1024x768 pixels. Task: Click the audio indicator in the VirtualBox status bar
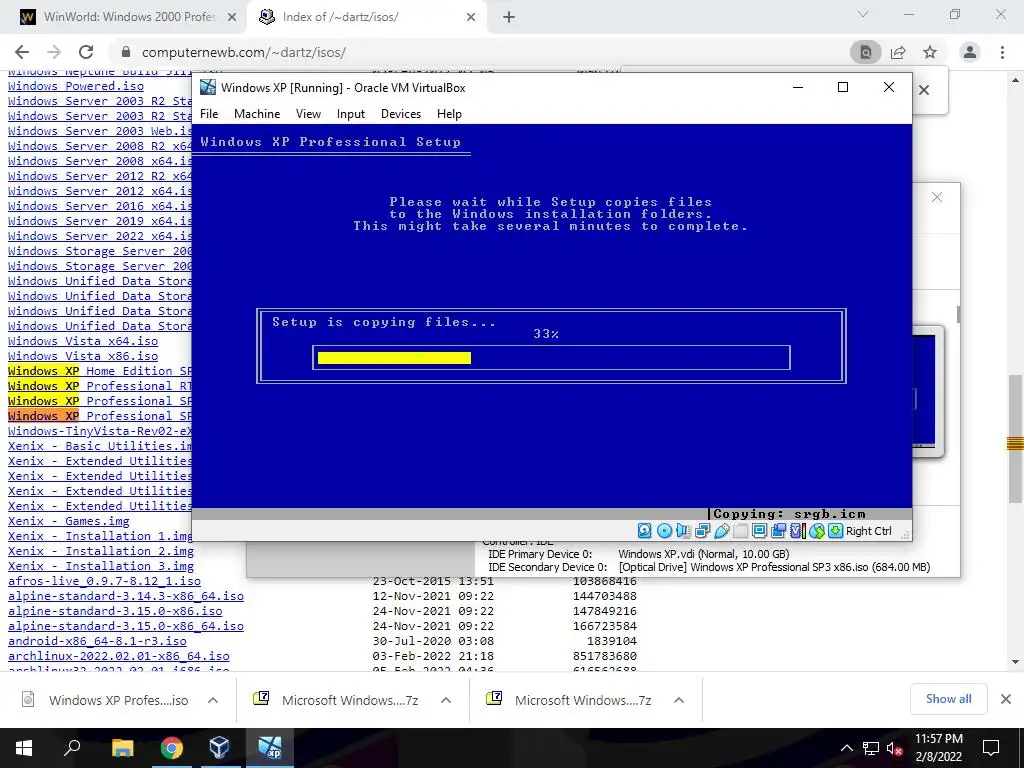point(683,531)
